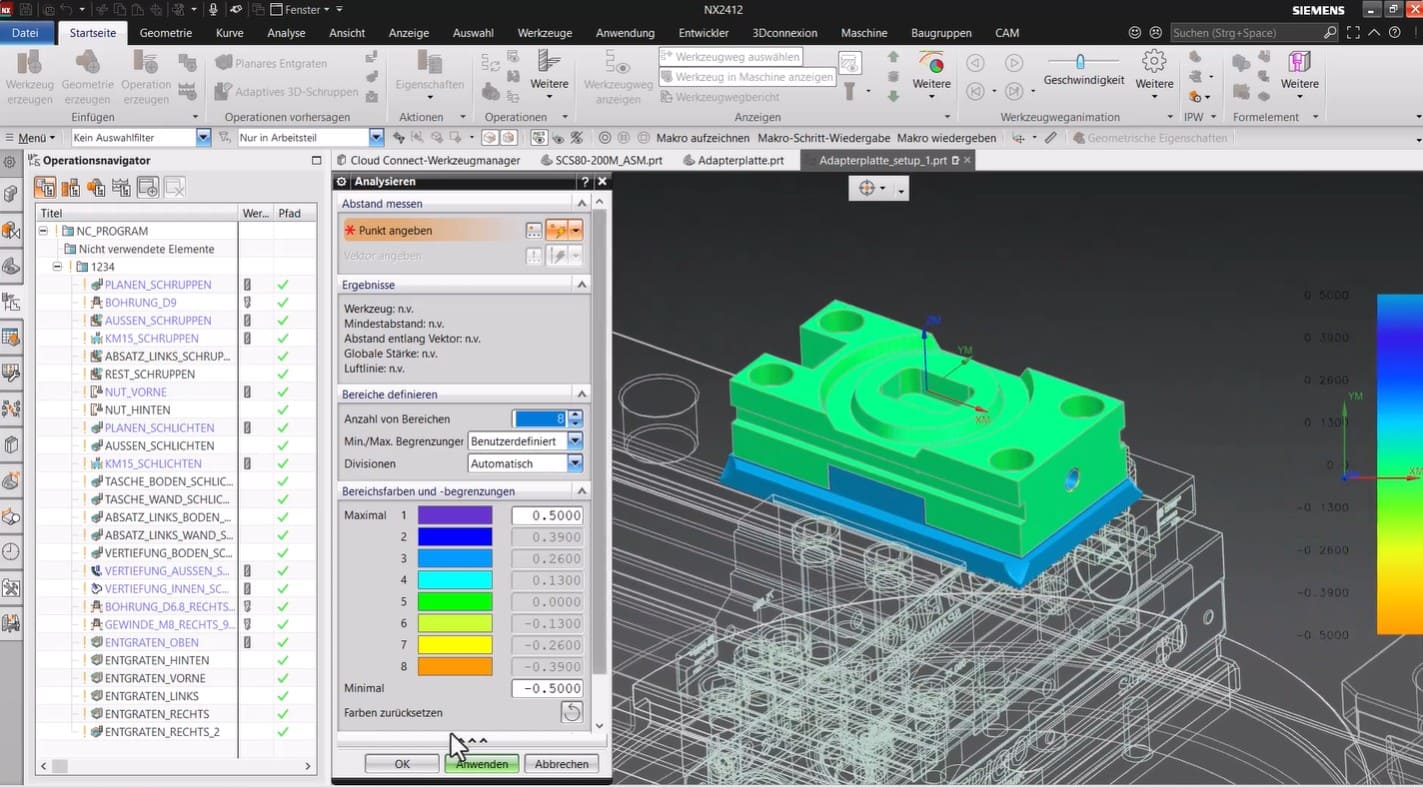Collapse the 1234 program group
This screenshot has width=1423, height=788.
[x=58, y=267]
